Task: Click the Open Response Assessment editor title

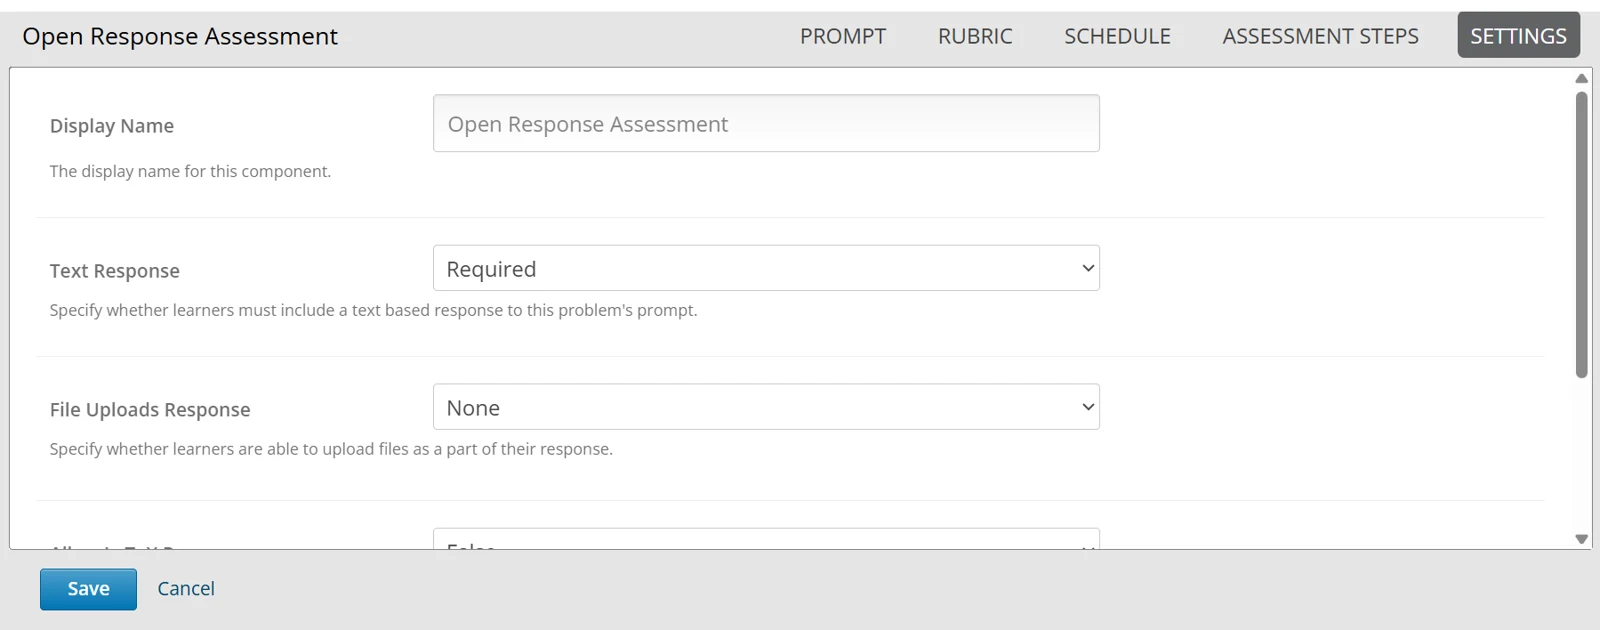Action: [180, 36]
